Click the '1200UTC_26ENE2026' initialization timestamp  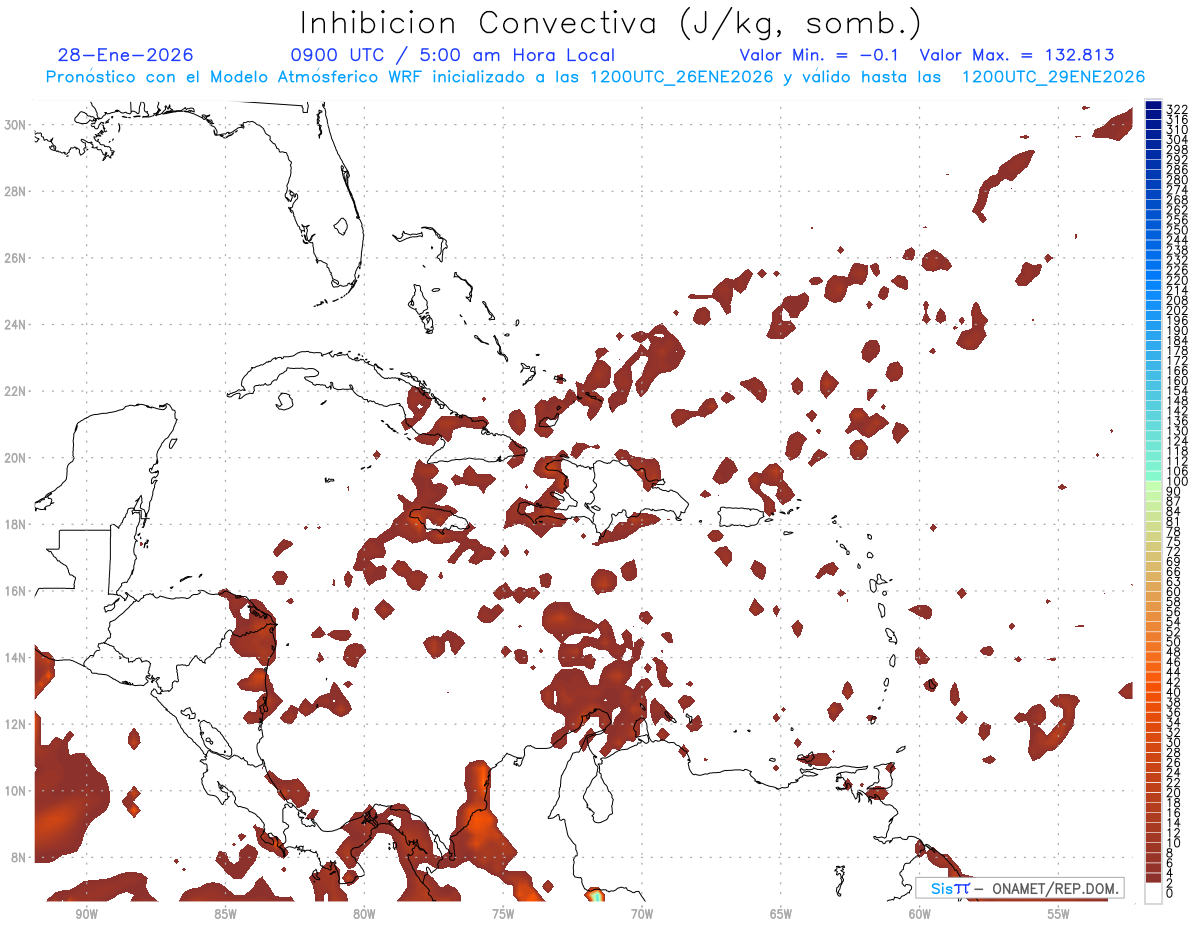[x=681, y=77]
